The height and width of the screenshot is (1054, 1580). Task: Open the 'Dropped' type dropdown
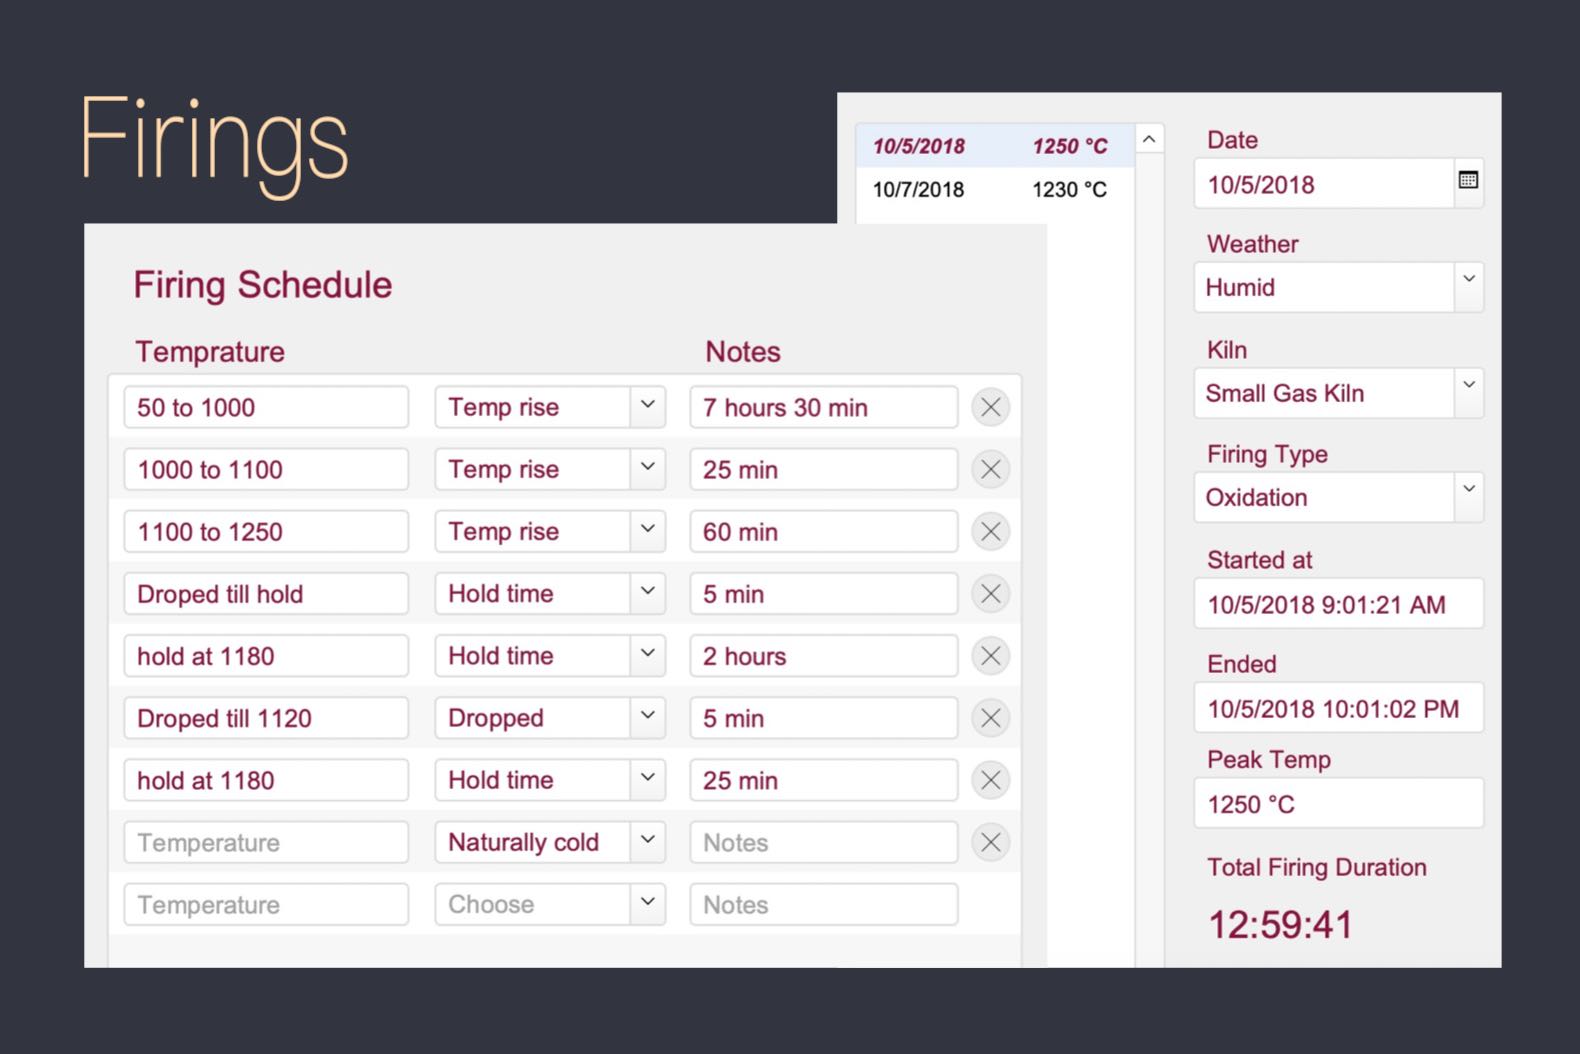pos(648,717)
